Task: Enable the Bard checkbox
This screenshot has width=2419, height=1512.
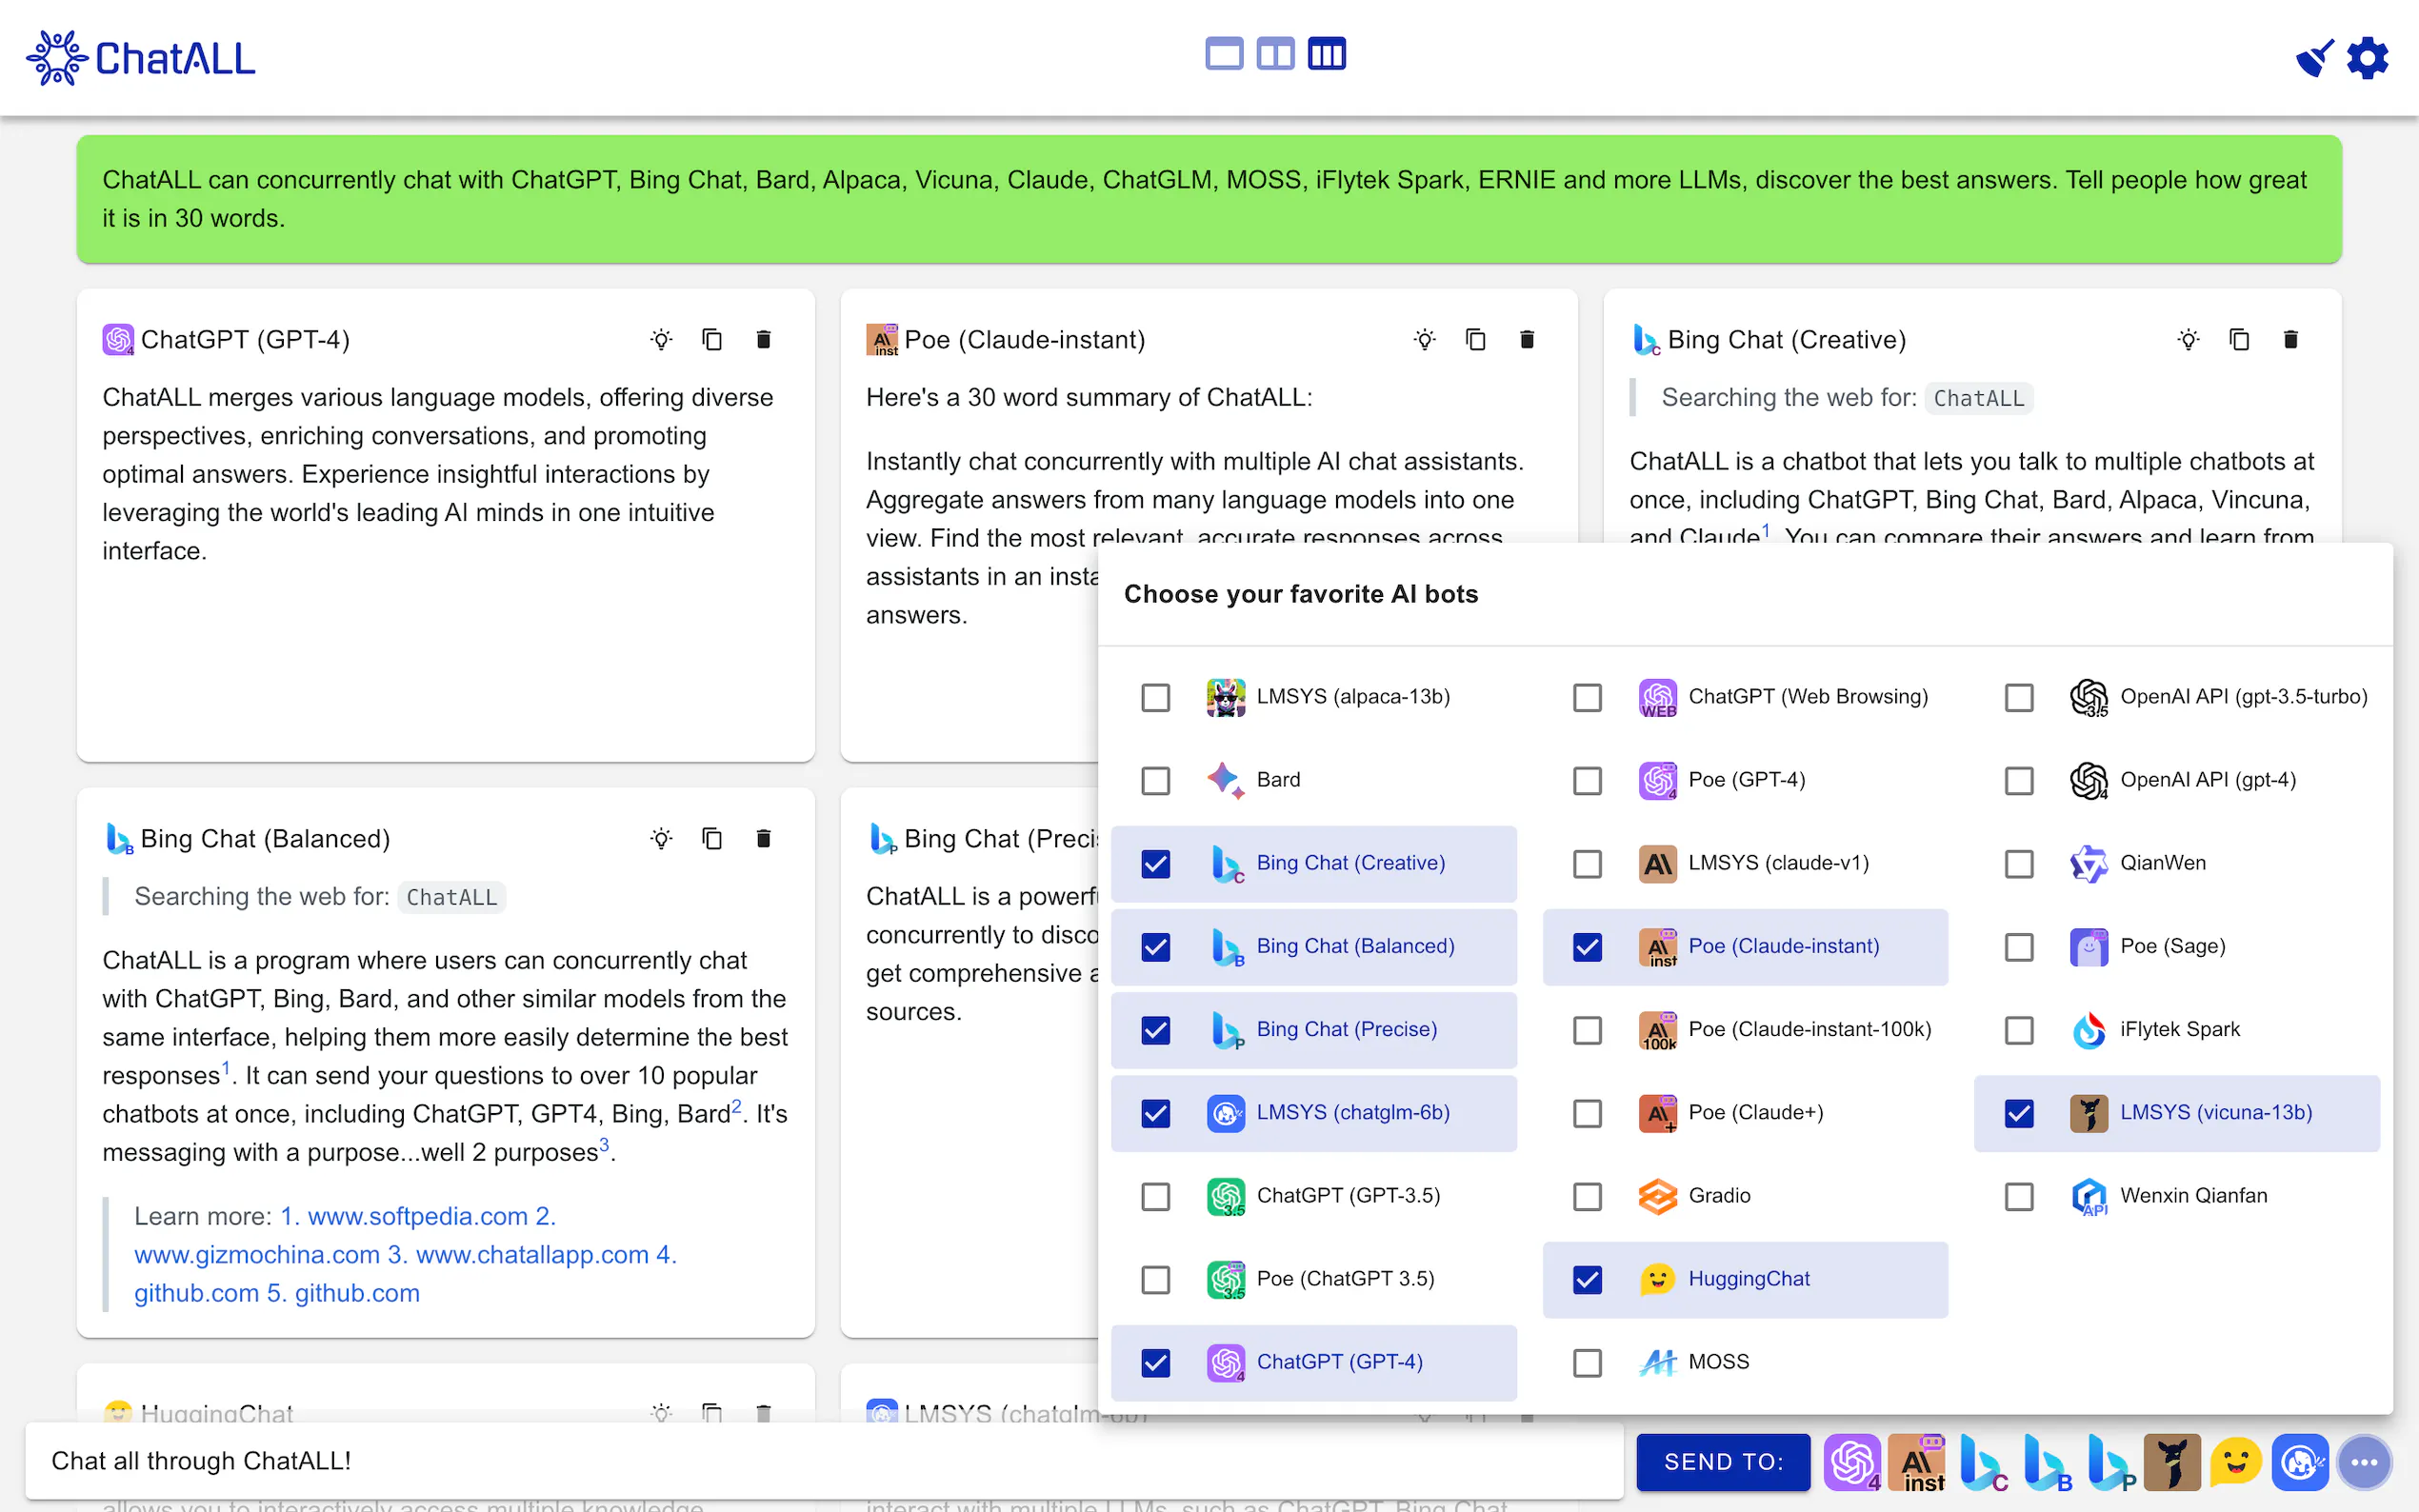Action: pos(1155,780)
